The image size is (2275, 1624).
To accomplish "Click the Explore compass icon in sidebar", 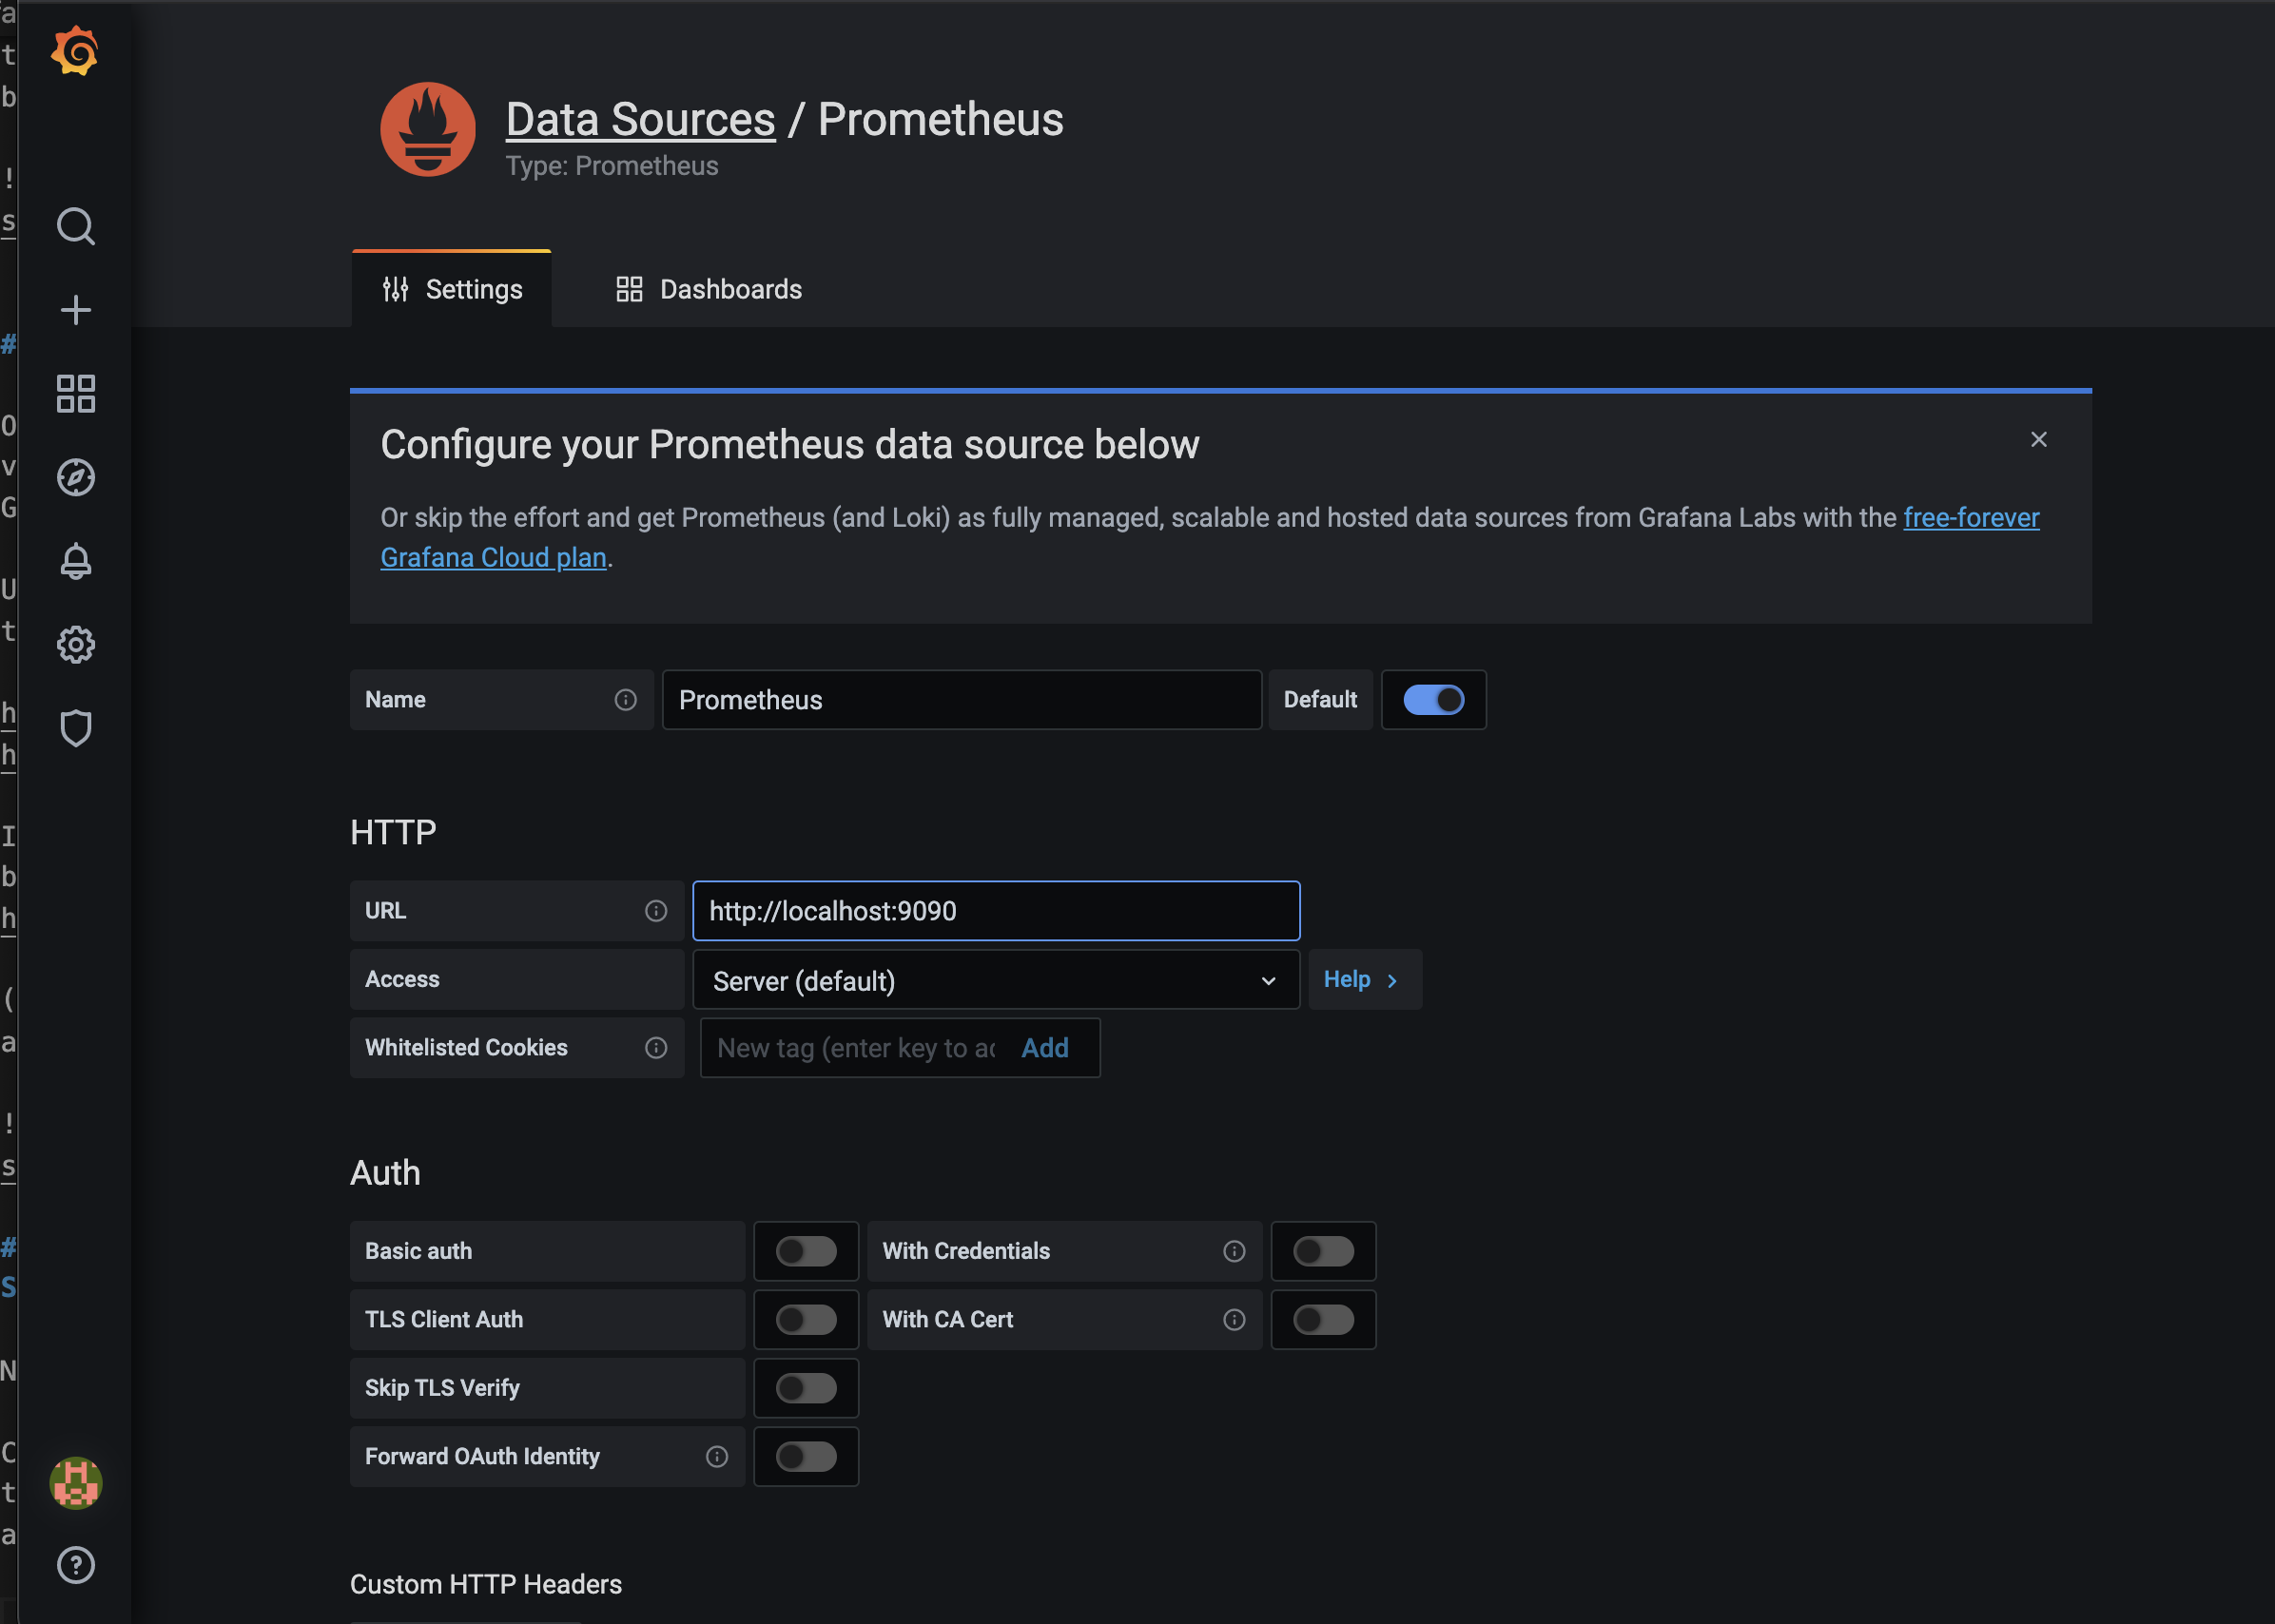I will (75, 478).
